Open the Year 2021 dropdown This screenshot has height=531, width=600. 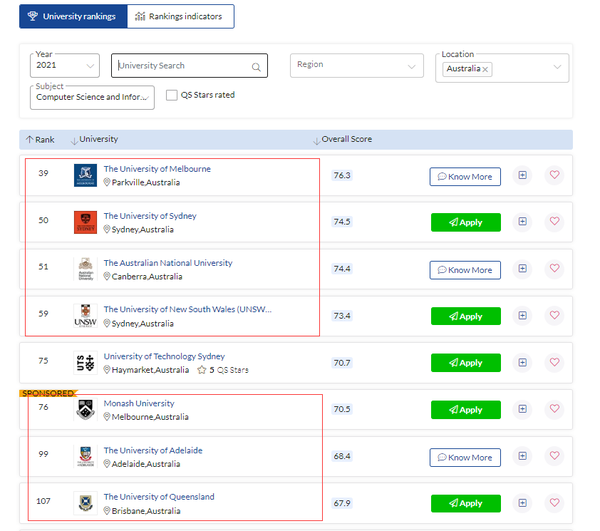click(x=65, y=65)
